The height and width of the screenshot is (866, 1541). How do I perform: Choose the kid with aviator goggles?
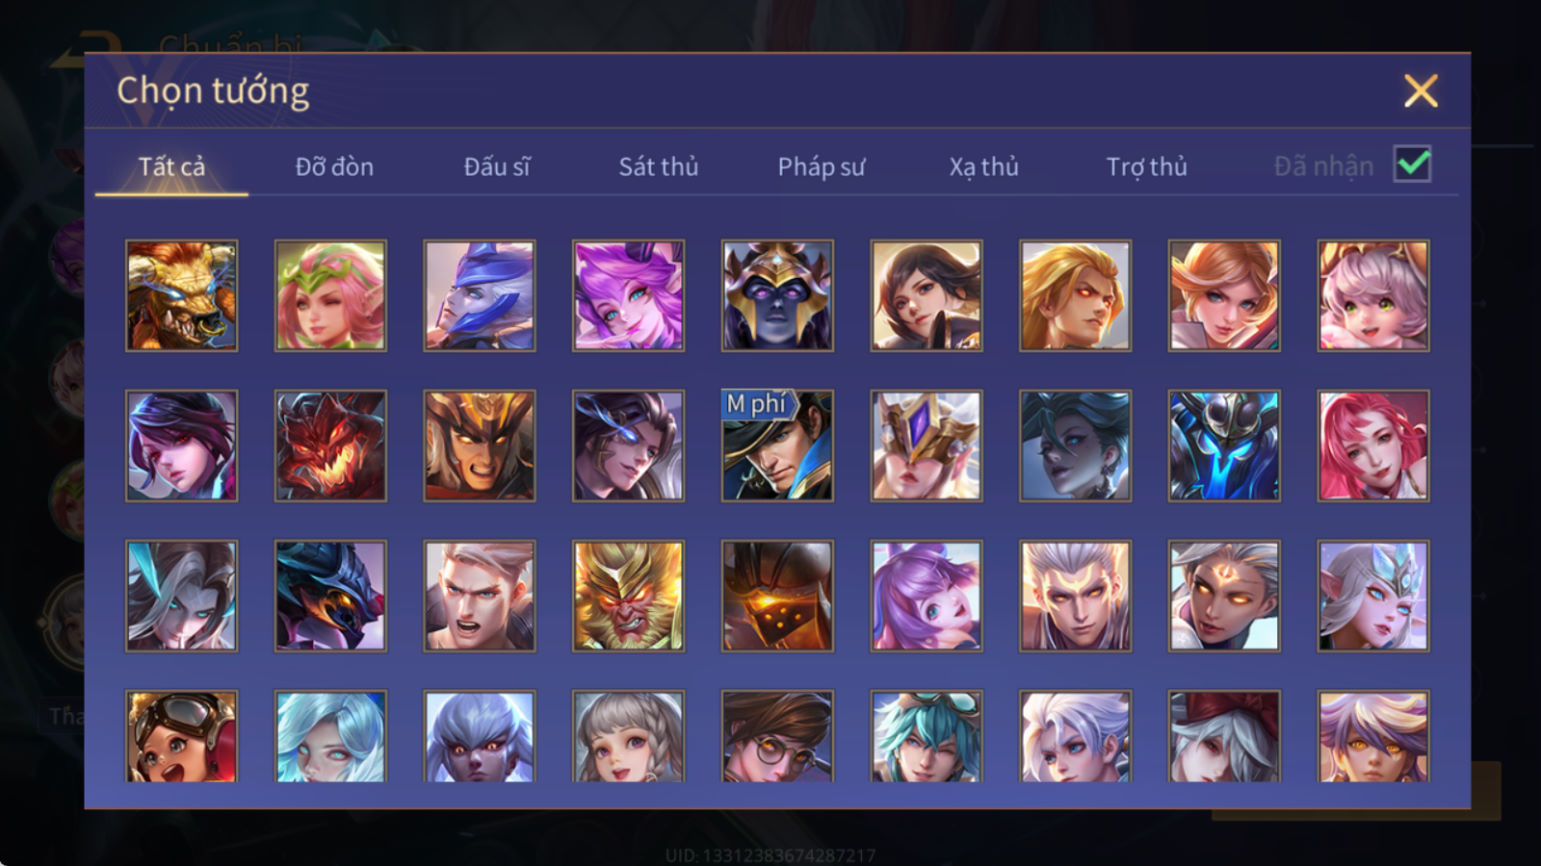pos(181,736)
